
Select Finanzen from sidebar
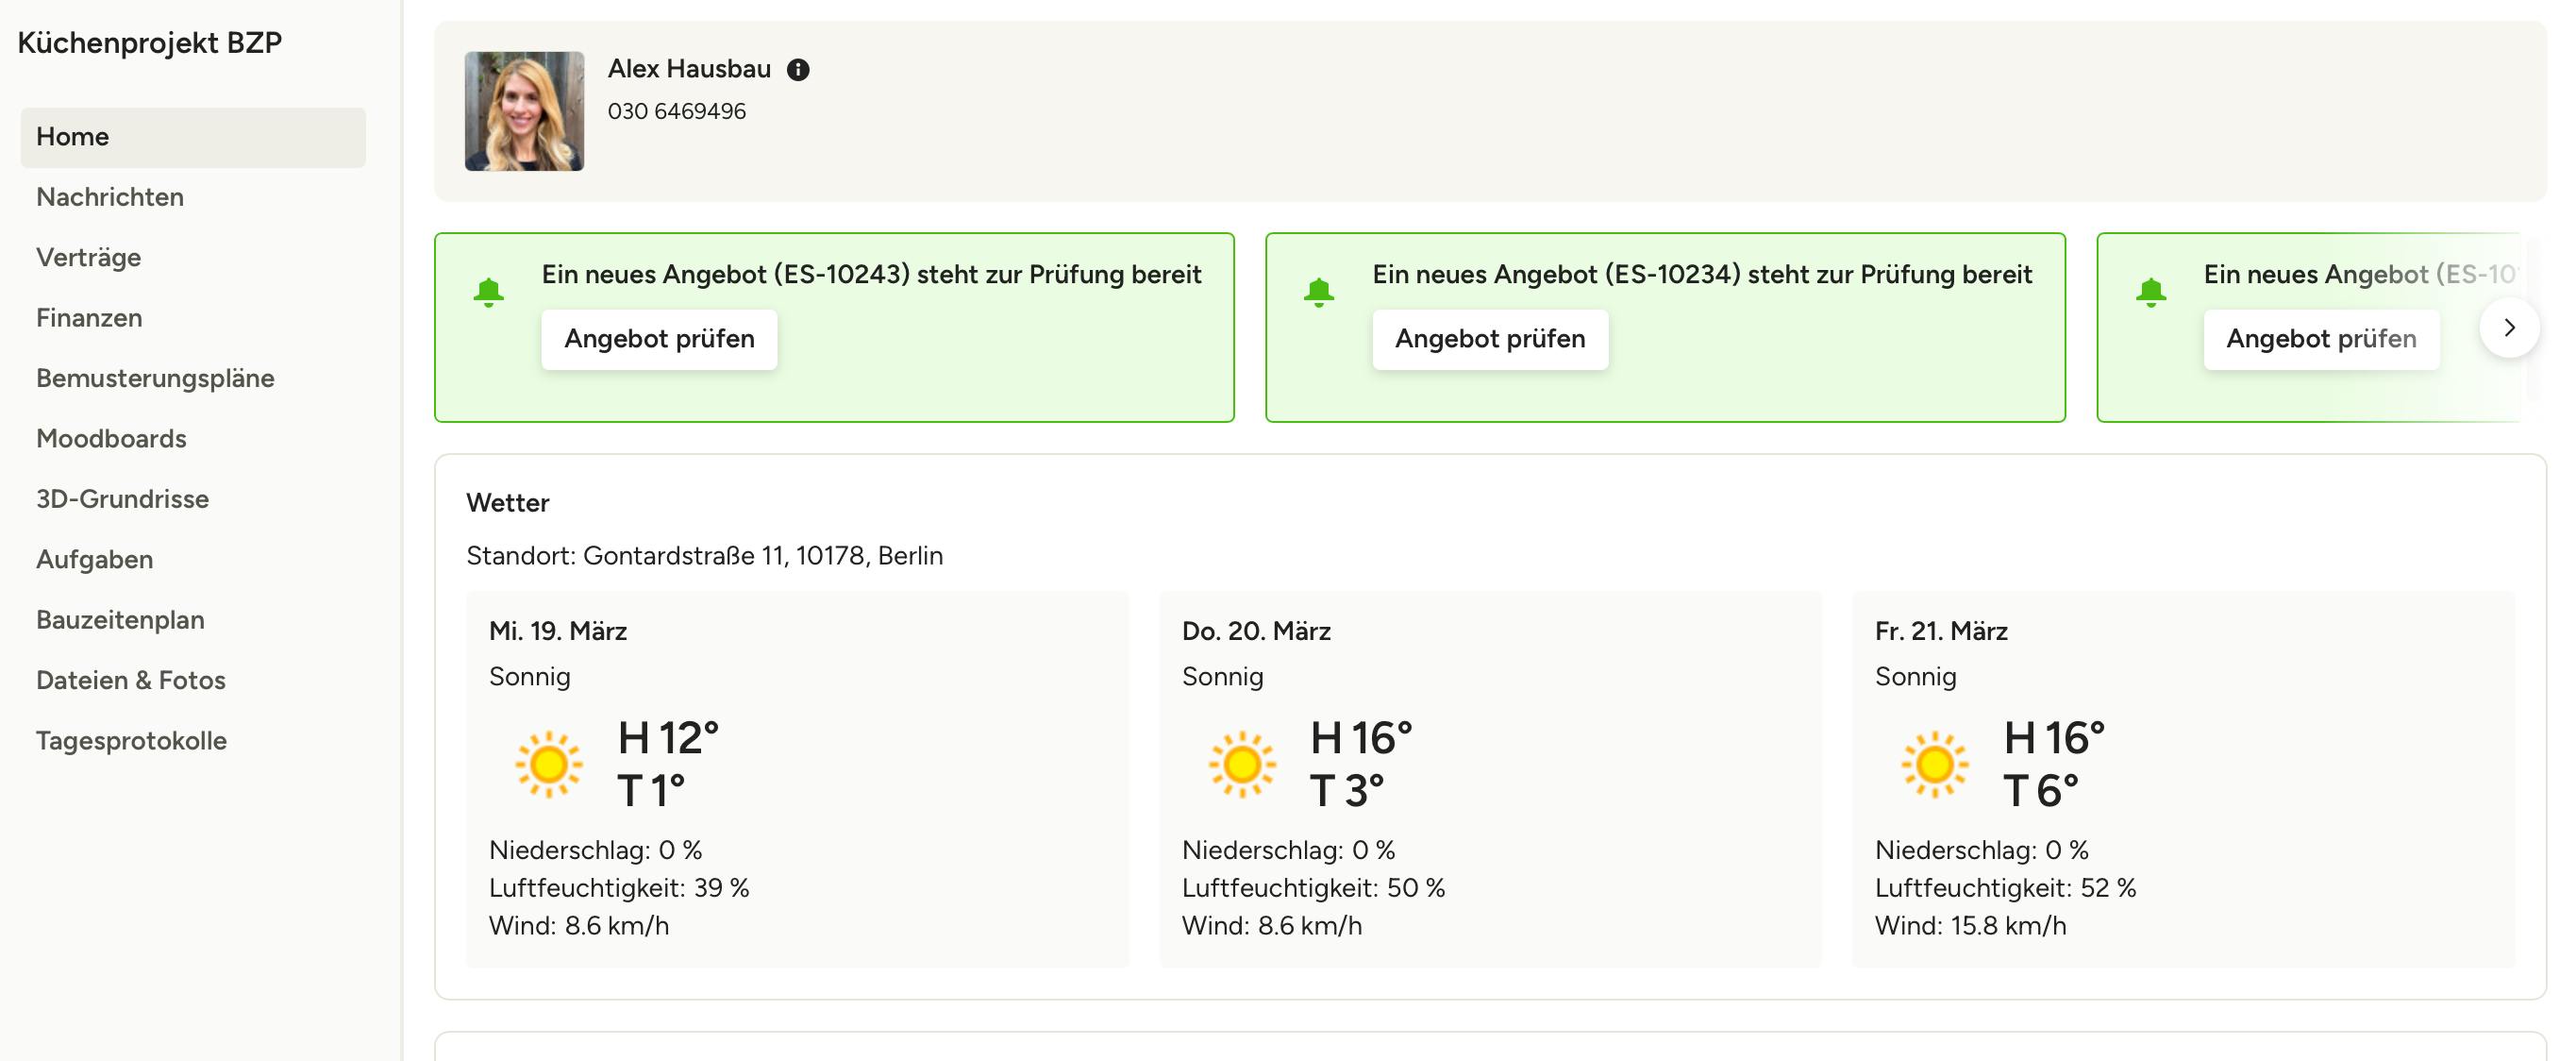[89, 318]
